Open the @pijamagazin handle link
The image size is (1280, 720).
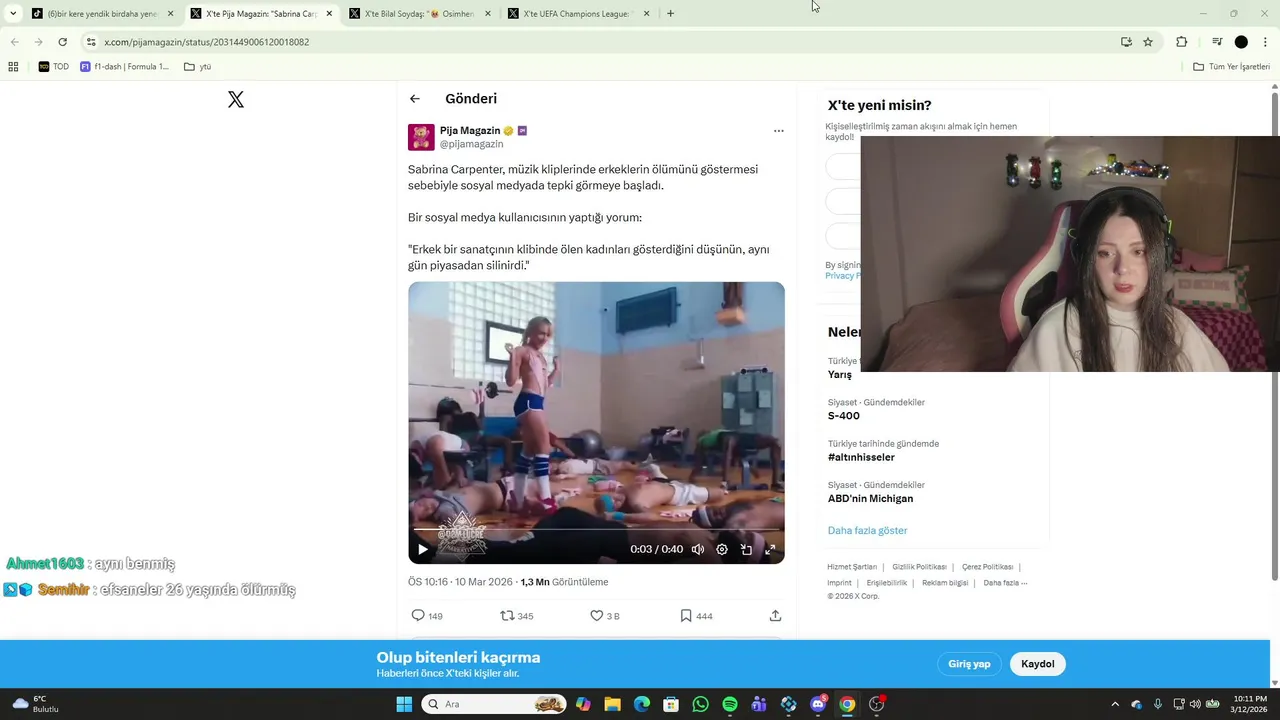[x=471, y=144]
